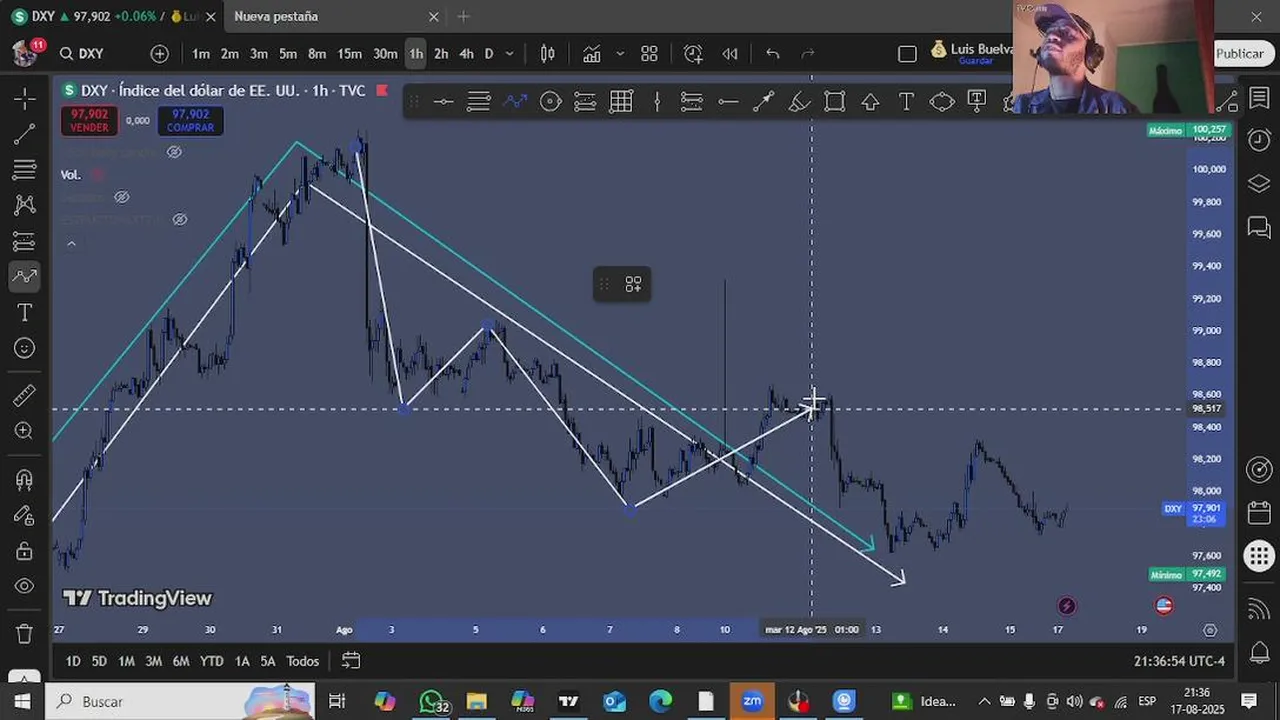1280x720 pixels.
Task: Select the text T tool in favorites toolbar
Action: tap(906, 101)
